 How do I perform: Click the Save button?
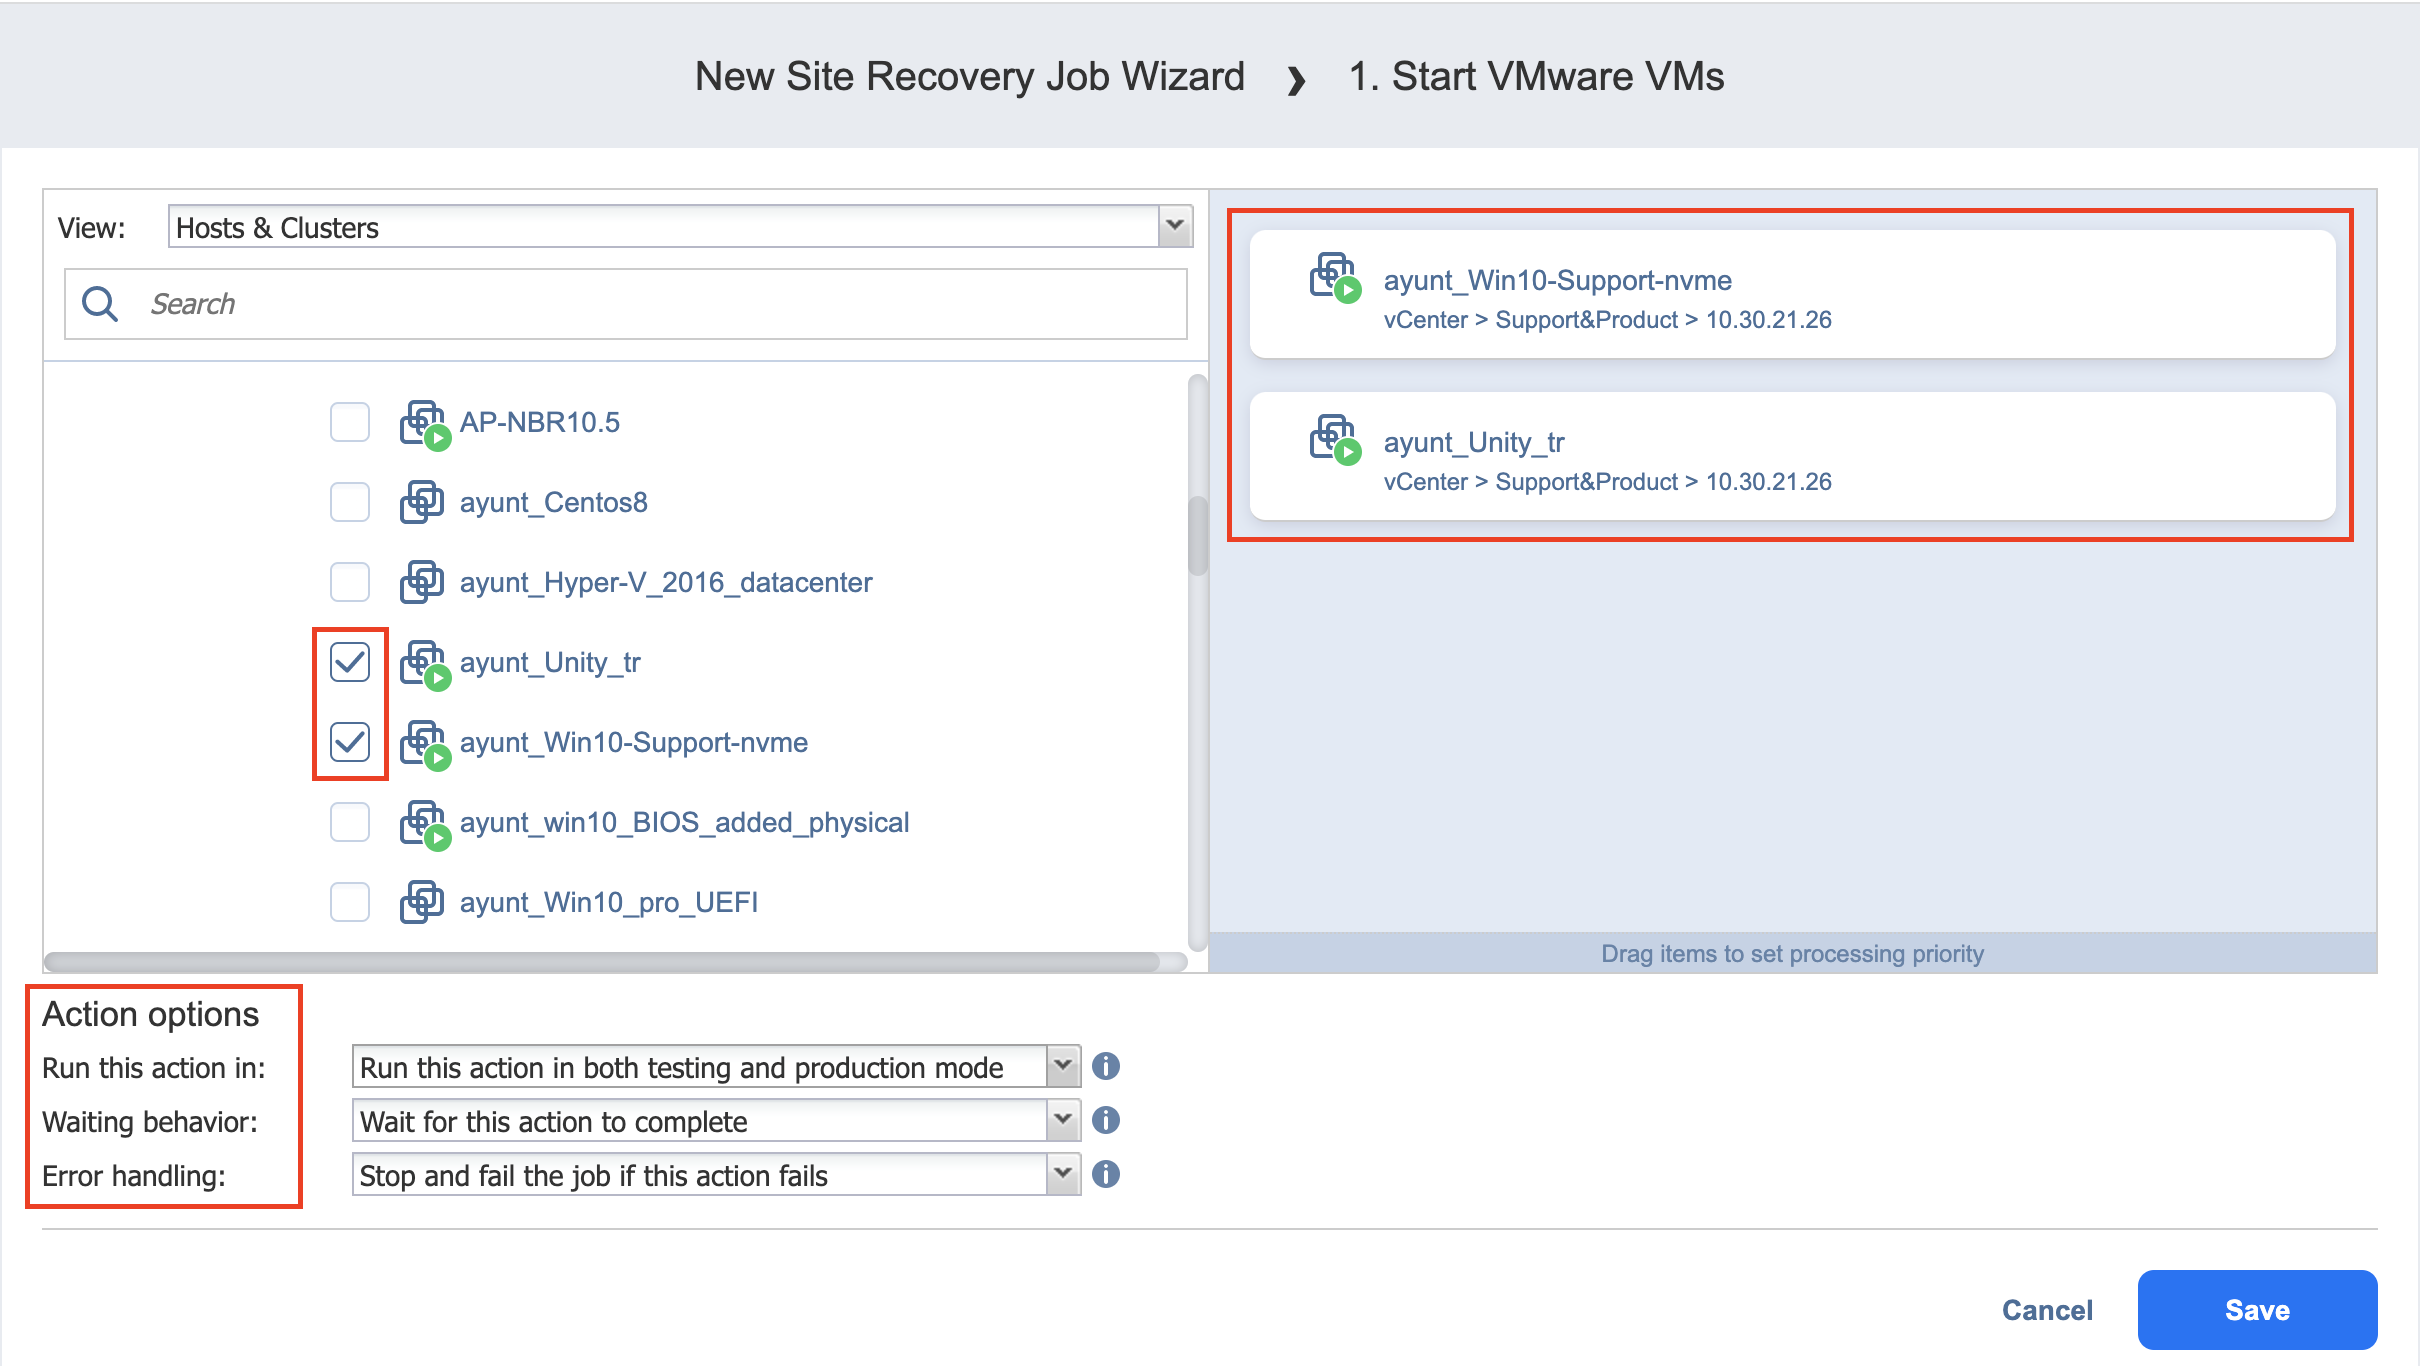[x=2256, y=1309]
